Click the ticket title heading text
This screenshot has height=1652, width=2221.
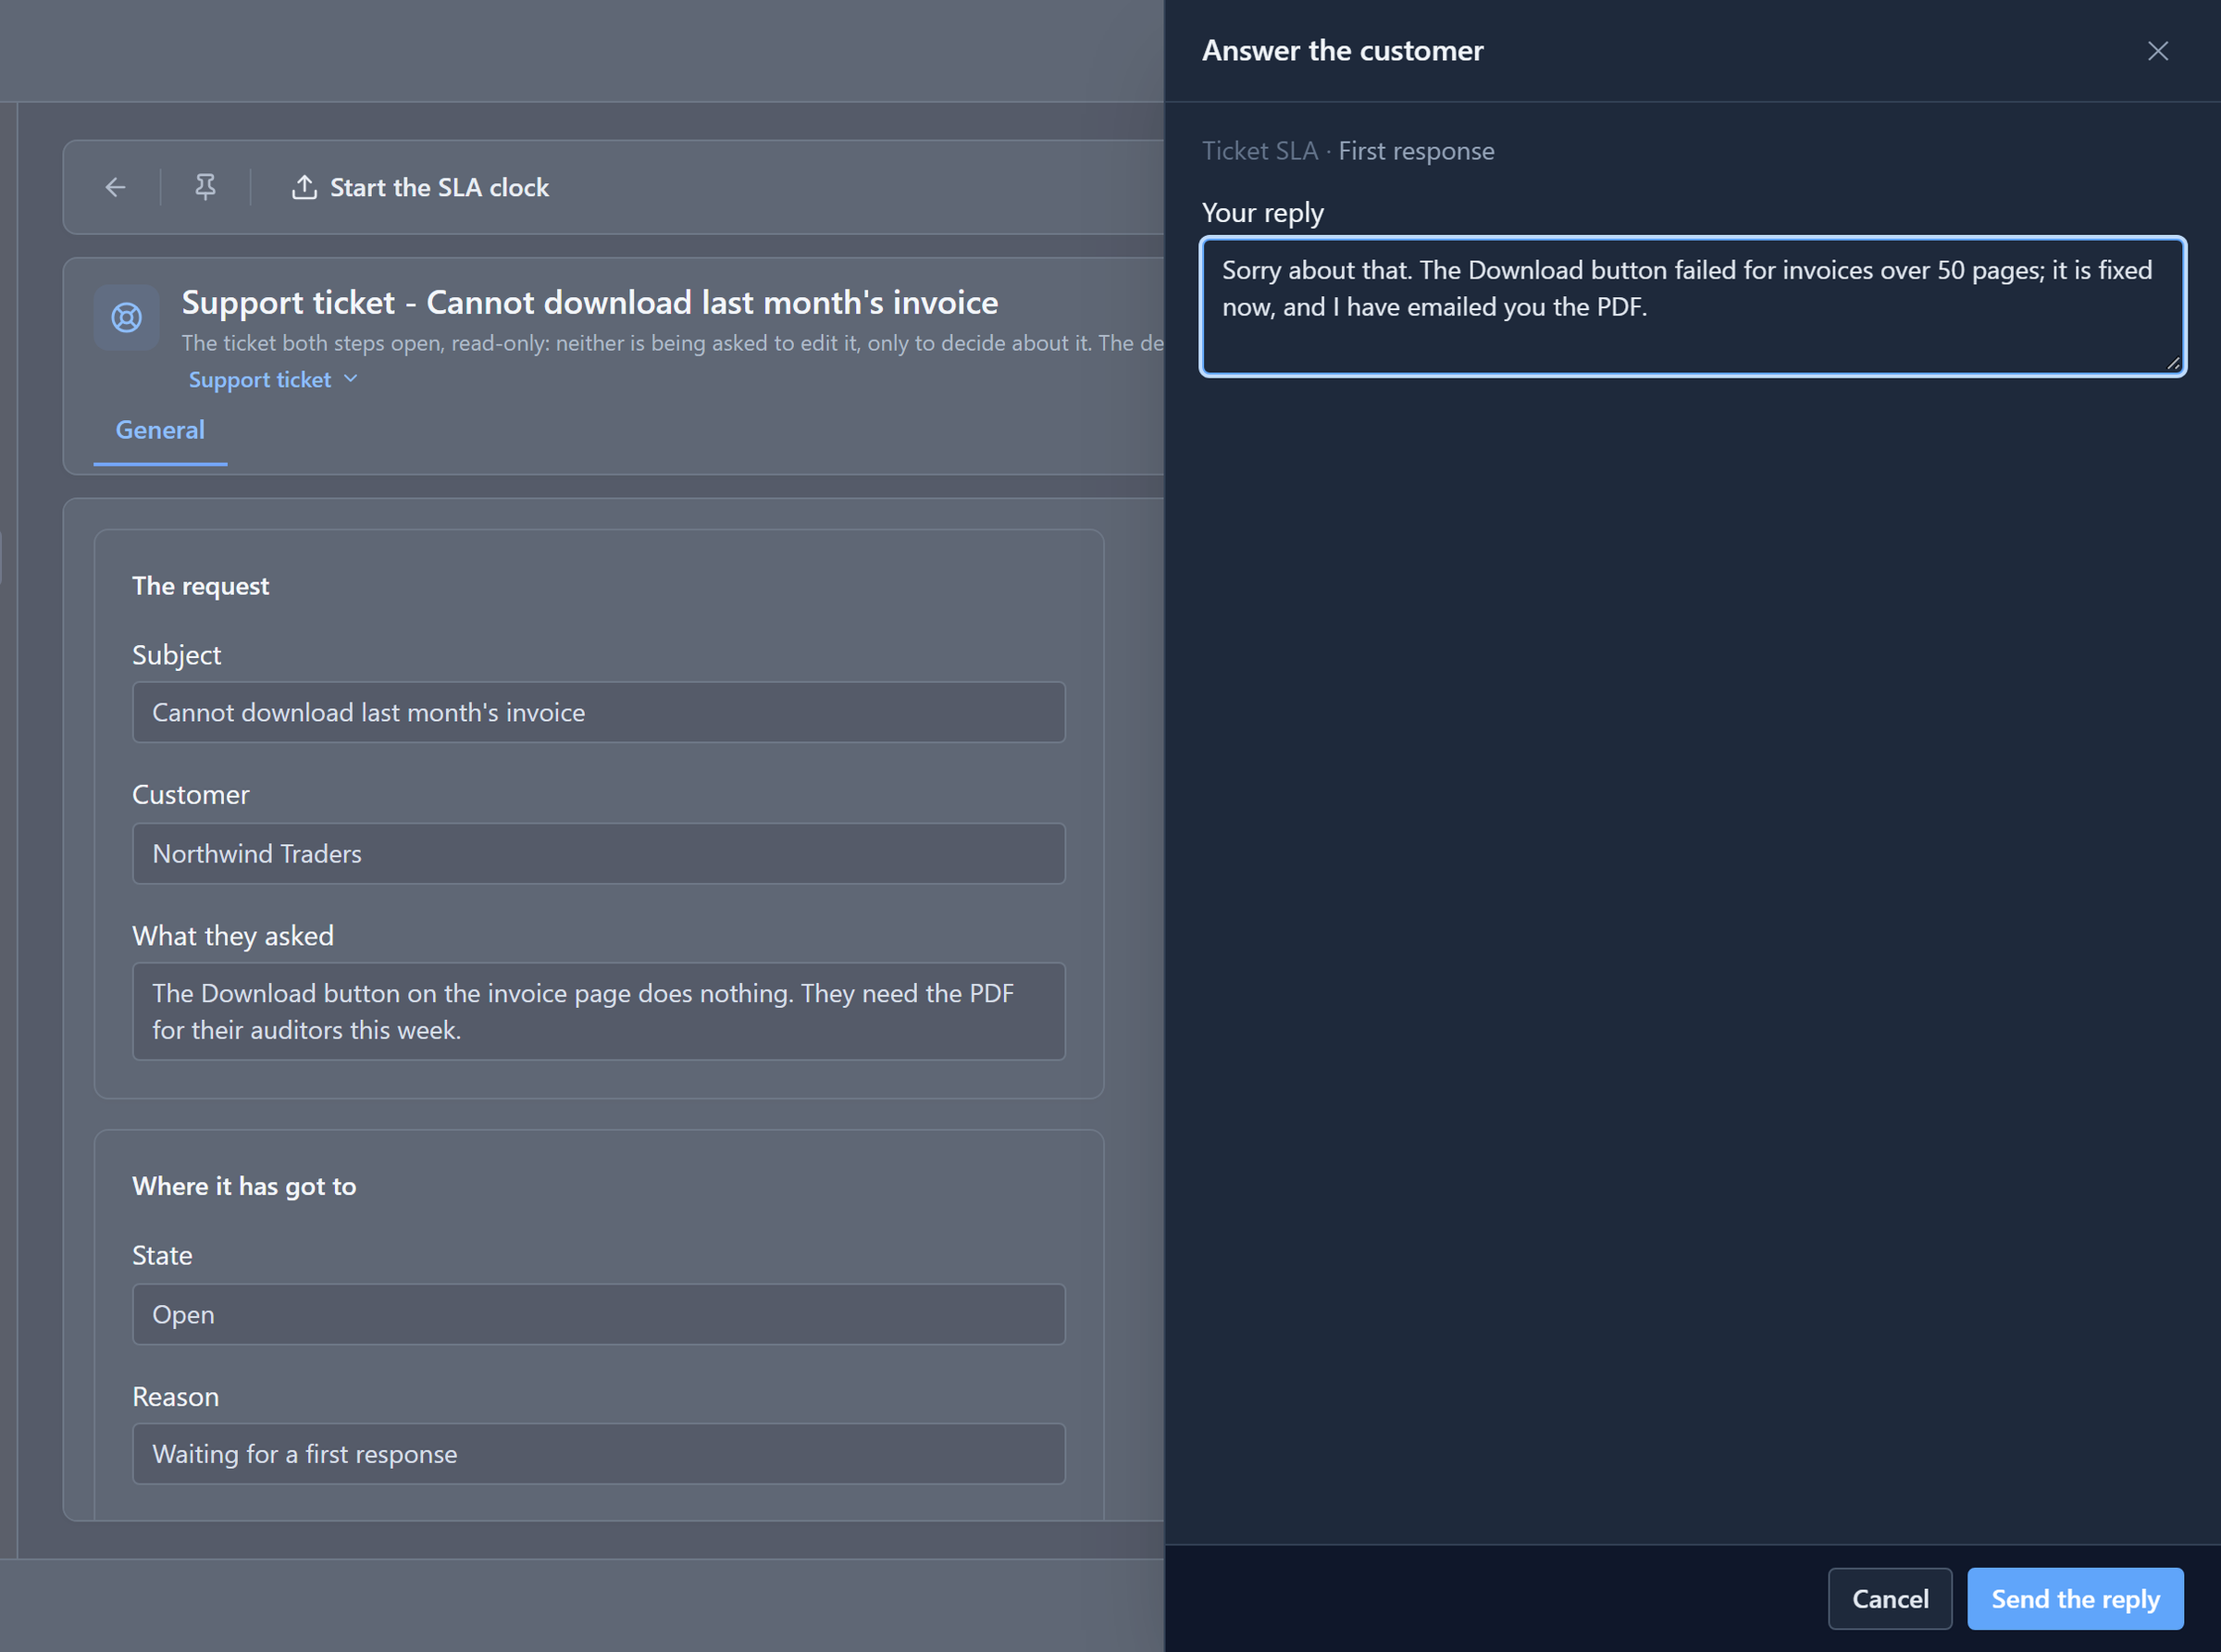(590, 302)
